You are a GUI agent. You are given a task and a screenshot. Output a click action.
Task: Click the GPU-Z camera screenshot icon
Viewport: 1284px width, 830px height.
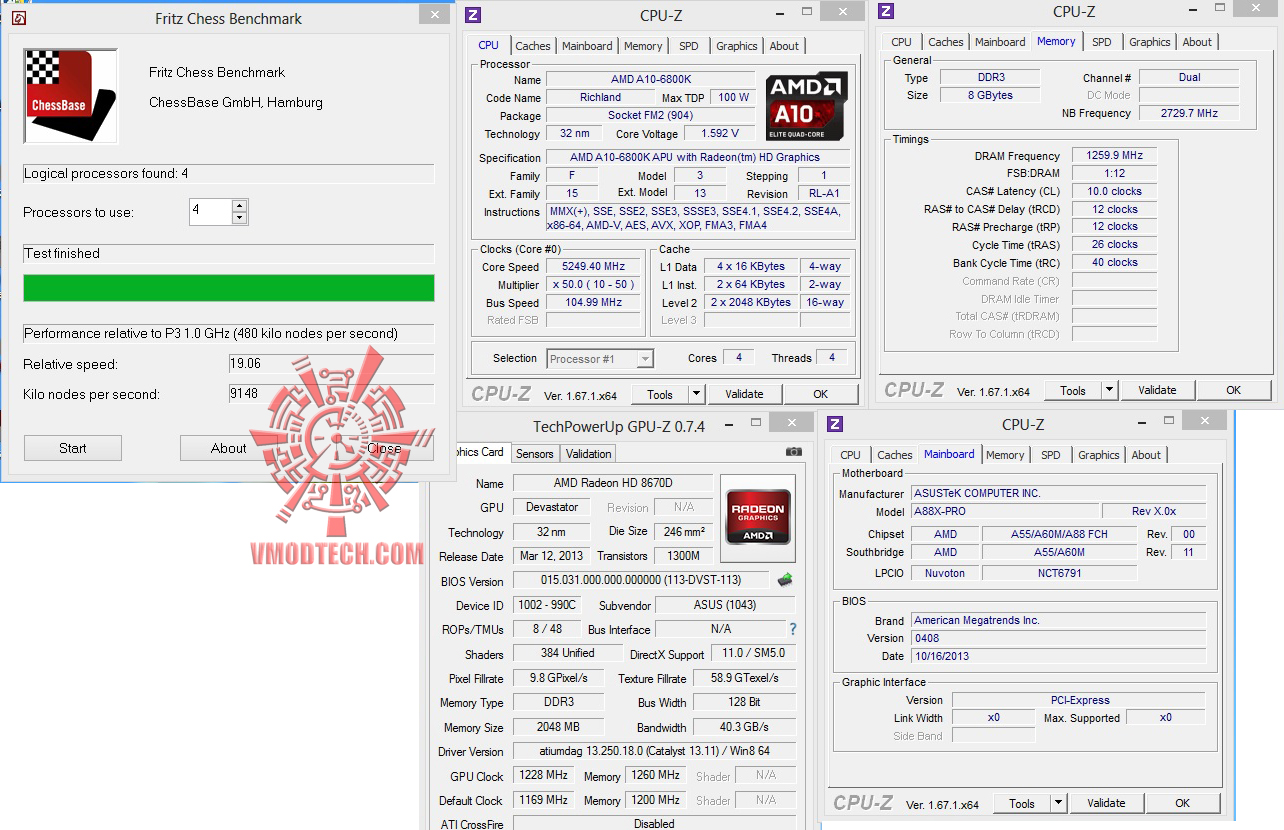pos(794,452)
